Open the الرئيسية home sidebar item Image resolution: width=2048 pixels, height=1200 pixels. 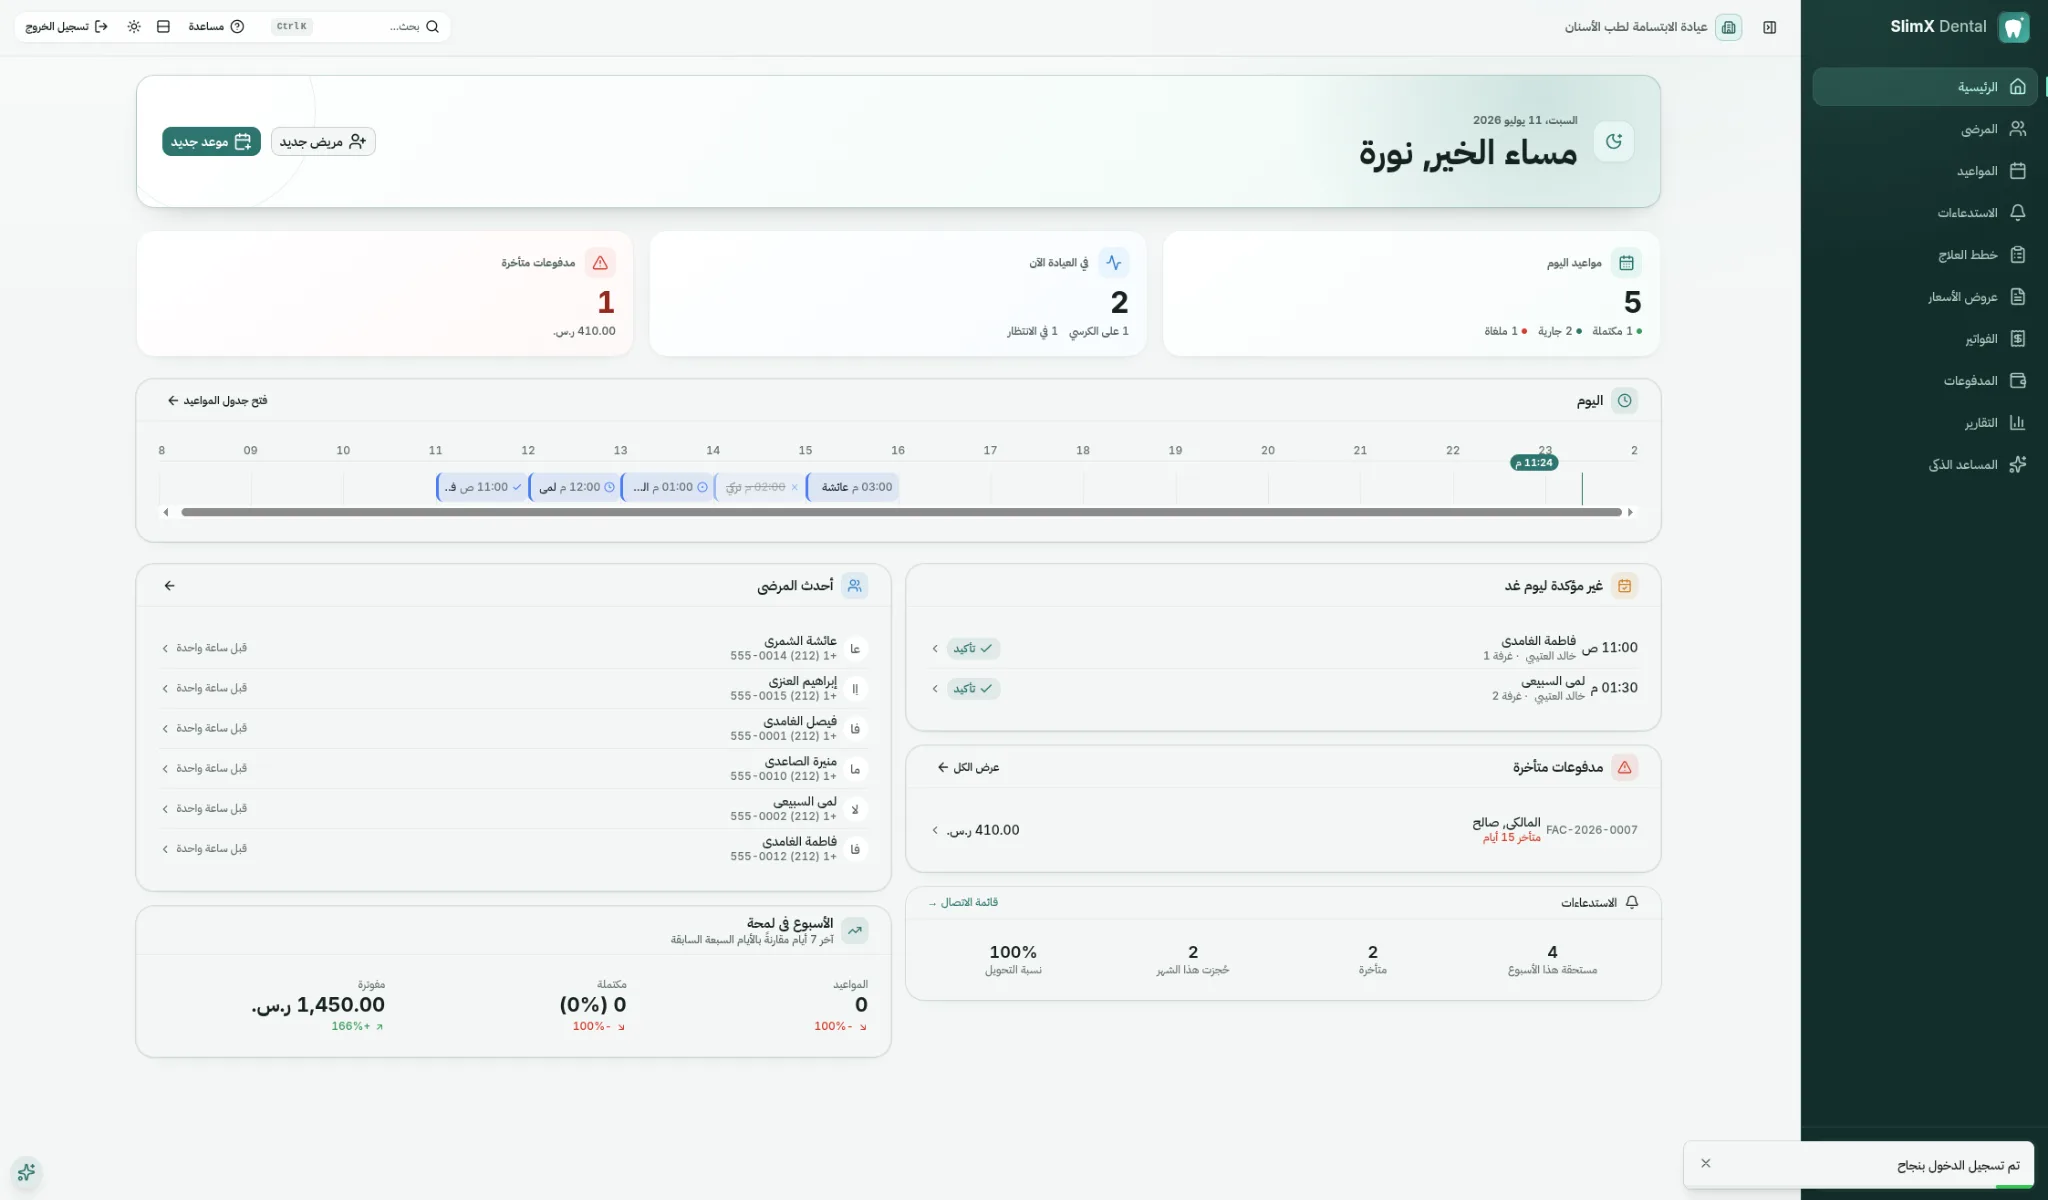(1924, 87)
